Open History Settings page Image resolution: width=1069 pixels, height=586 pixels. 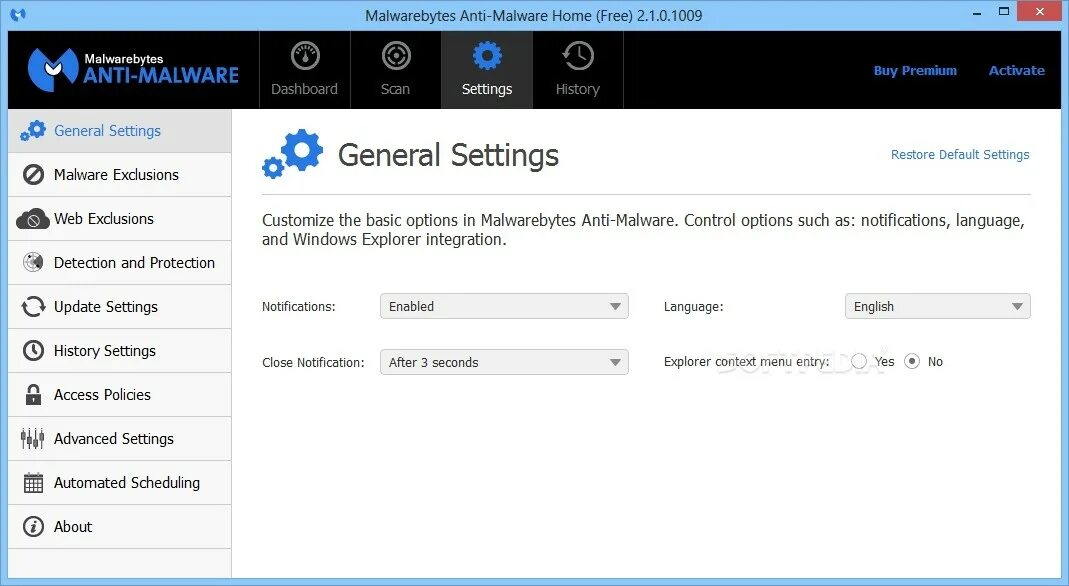tap(120, 350)
